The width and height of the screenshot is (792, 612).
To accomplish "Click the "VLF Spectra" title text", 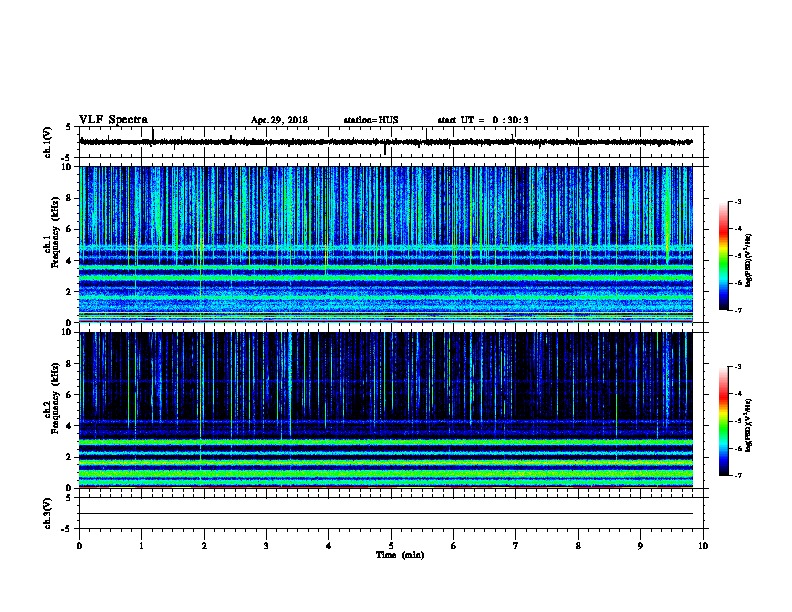I will click(x=113, y=120).
